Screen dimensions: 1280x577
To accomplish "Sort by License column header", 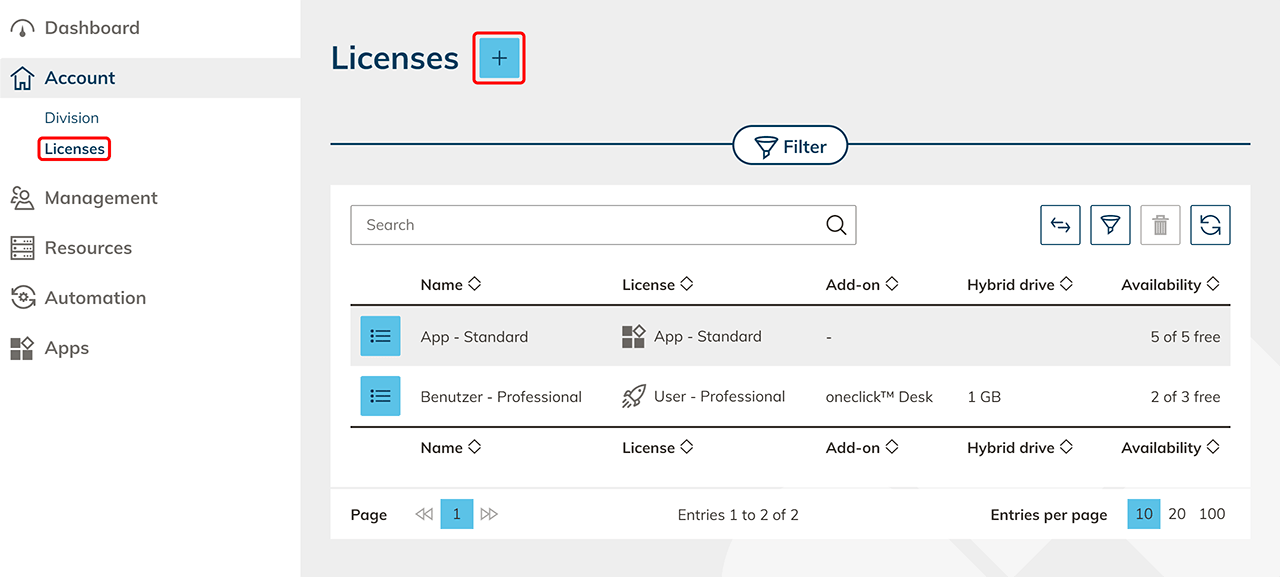I will (657, 285).
